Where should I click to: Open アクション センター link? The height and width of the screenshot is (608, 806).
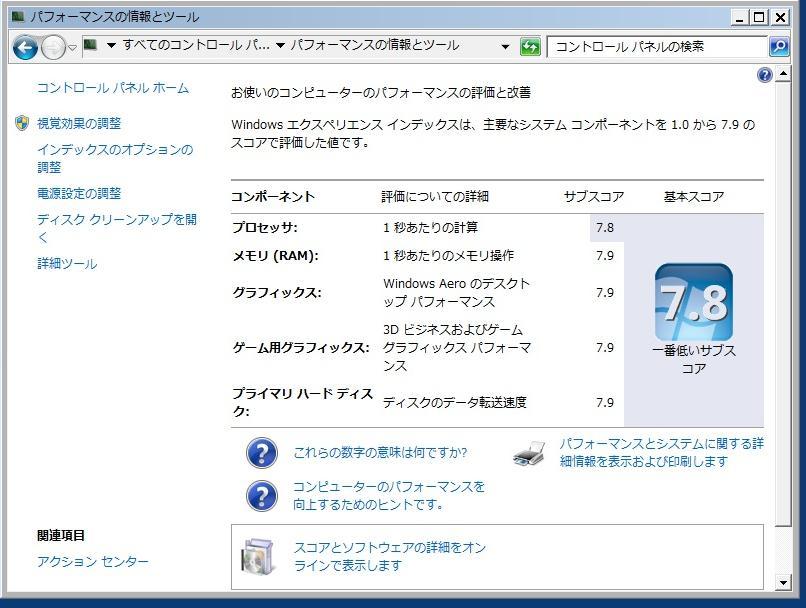[93, 561]
